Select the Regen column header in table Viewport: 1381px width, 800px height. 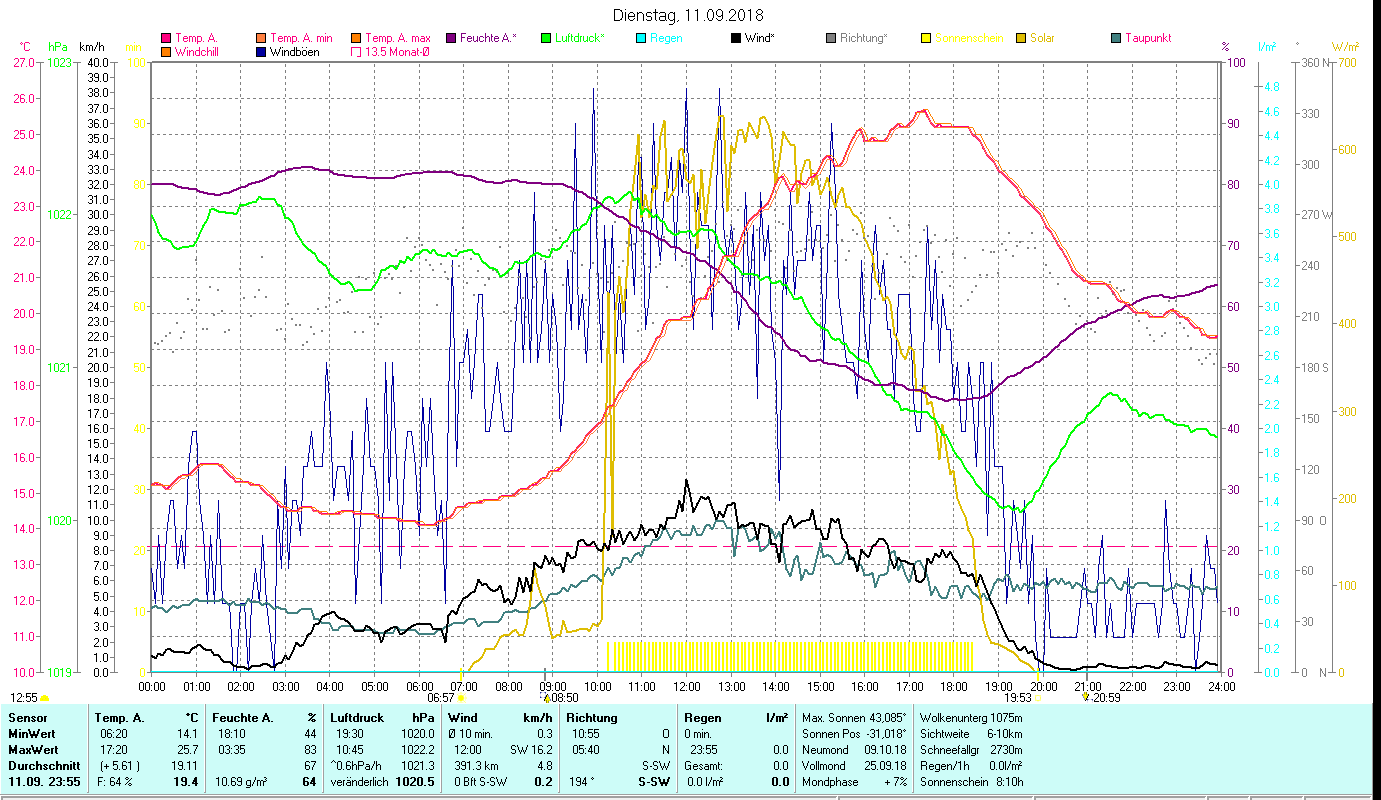tap(701, 718)
